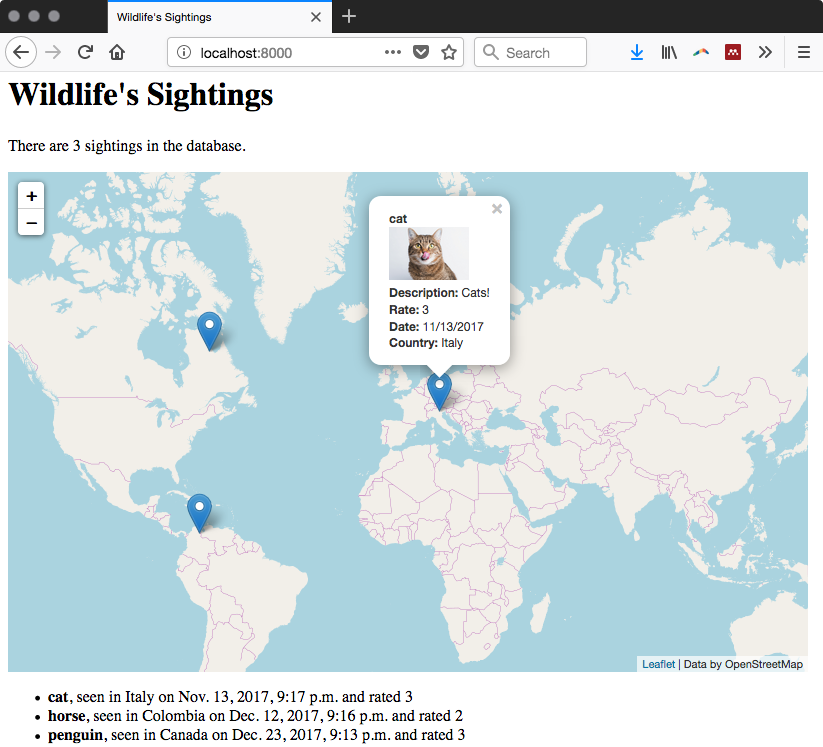The height and width of the screenshot is (747, 823).
Task: Open the Library bookshelf icon
Action: click(x=669, y=52)
